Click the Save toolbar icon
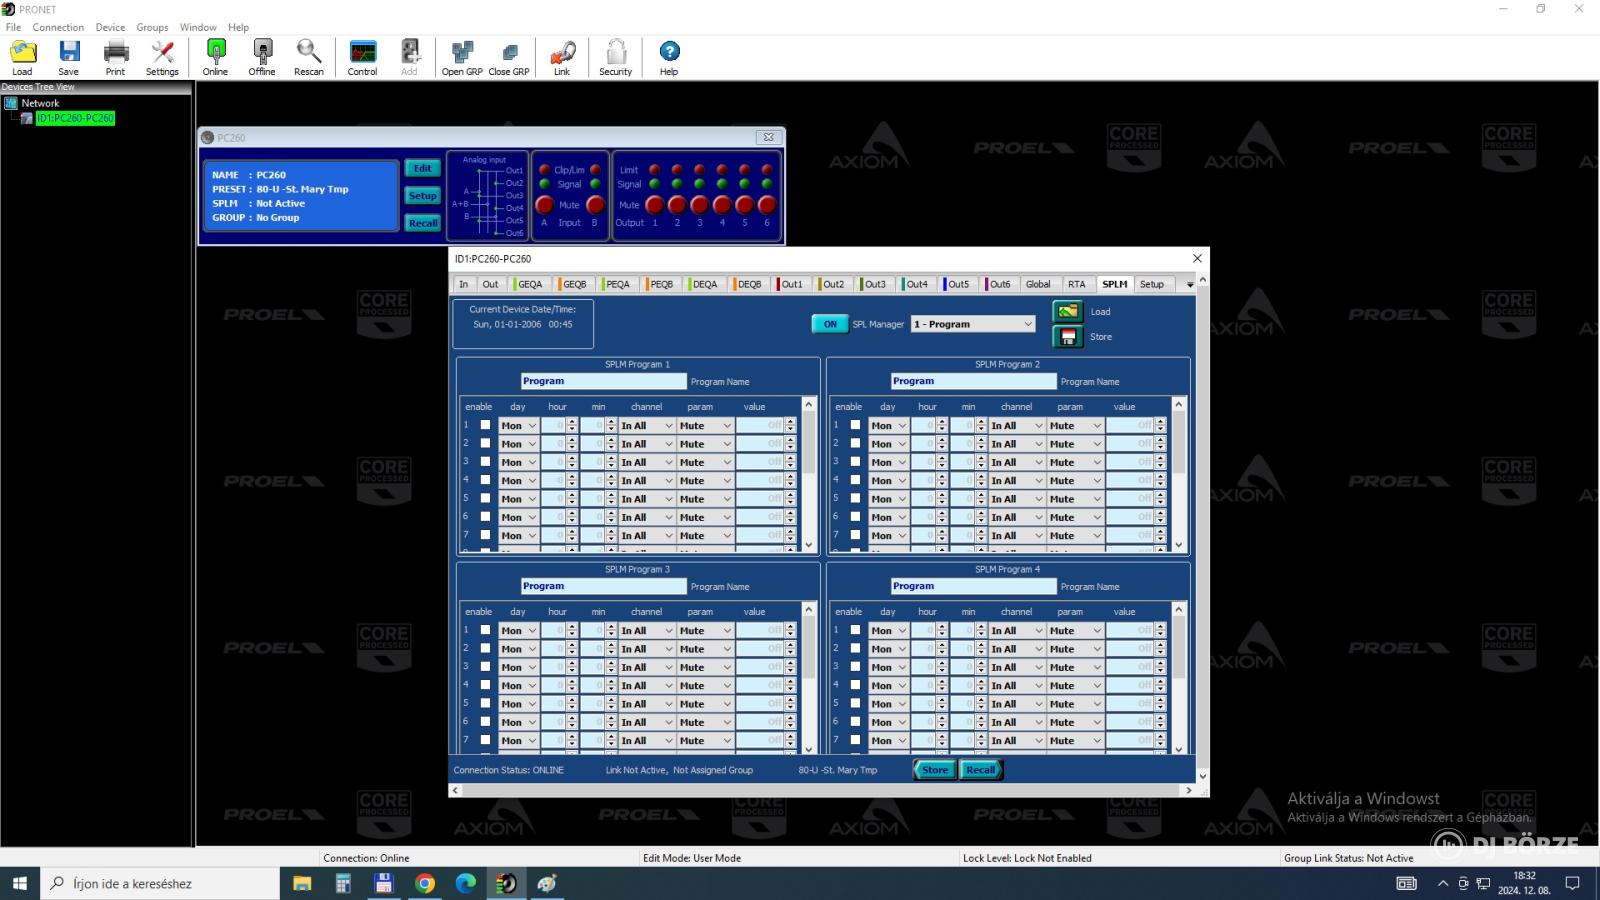The height and width of the screenshot is (900, 1600). [68, 57]
